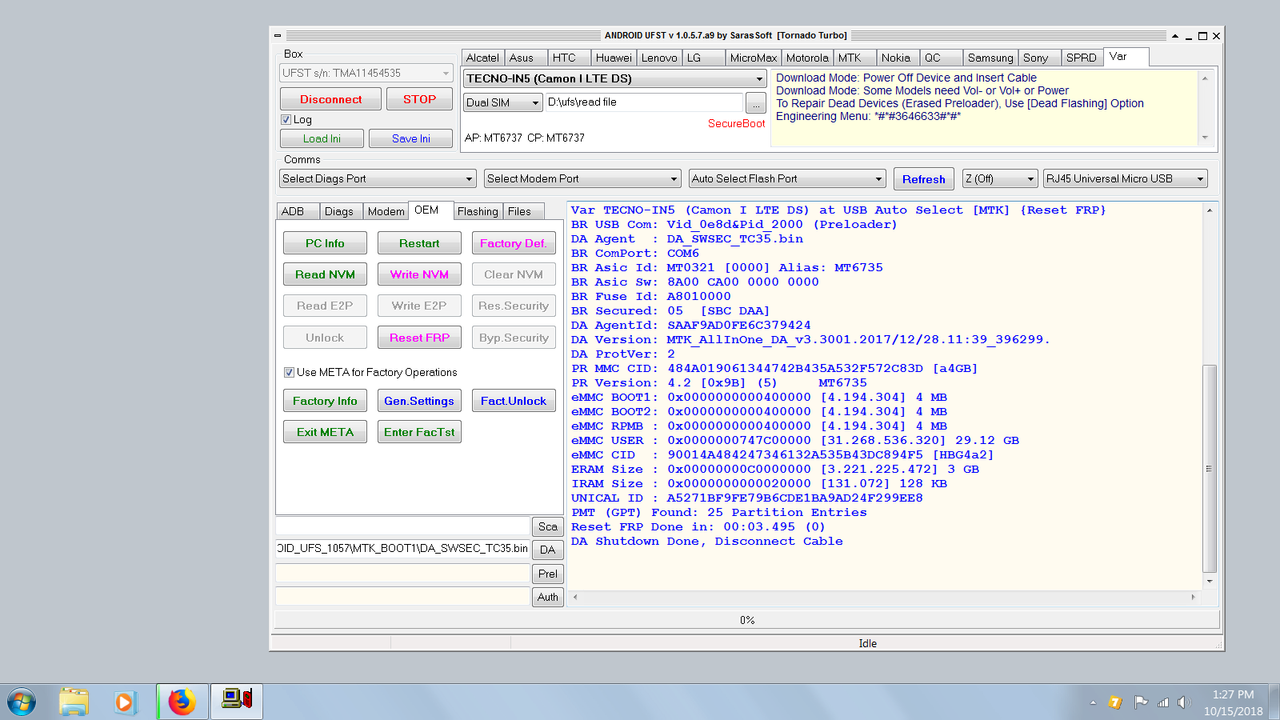Open Action Center flag tray icon
1280x720 pixels.
click(x=1139, y=702)
